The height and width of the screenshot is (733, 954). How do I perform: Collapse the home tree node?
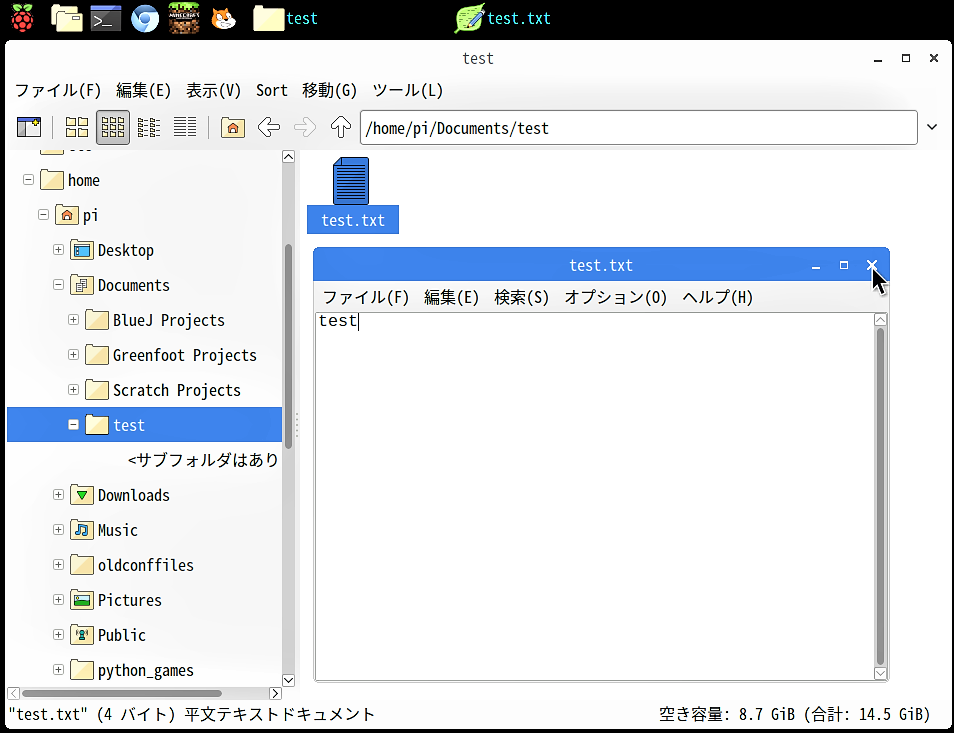[28, 179]
